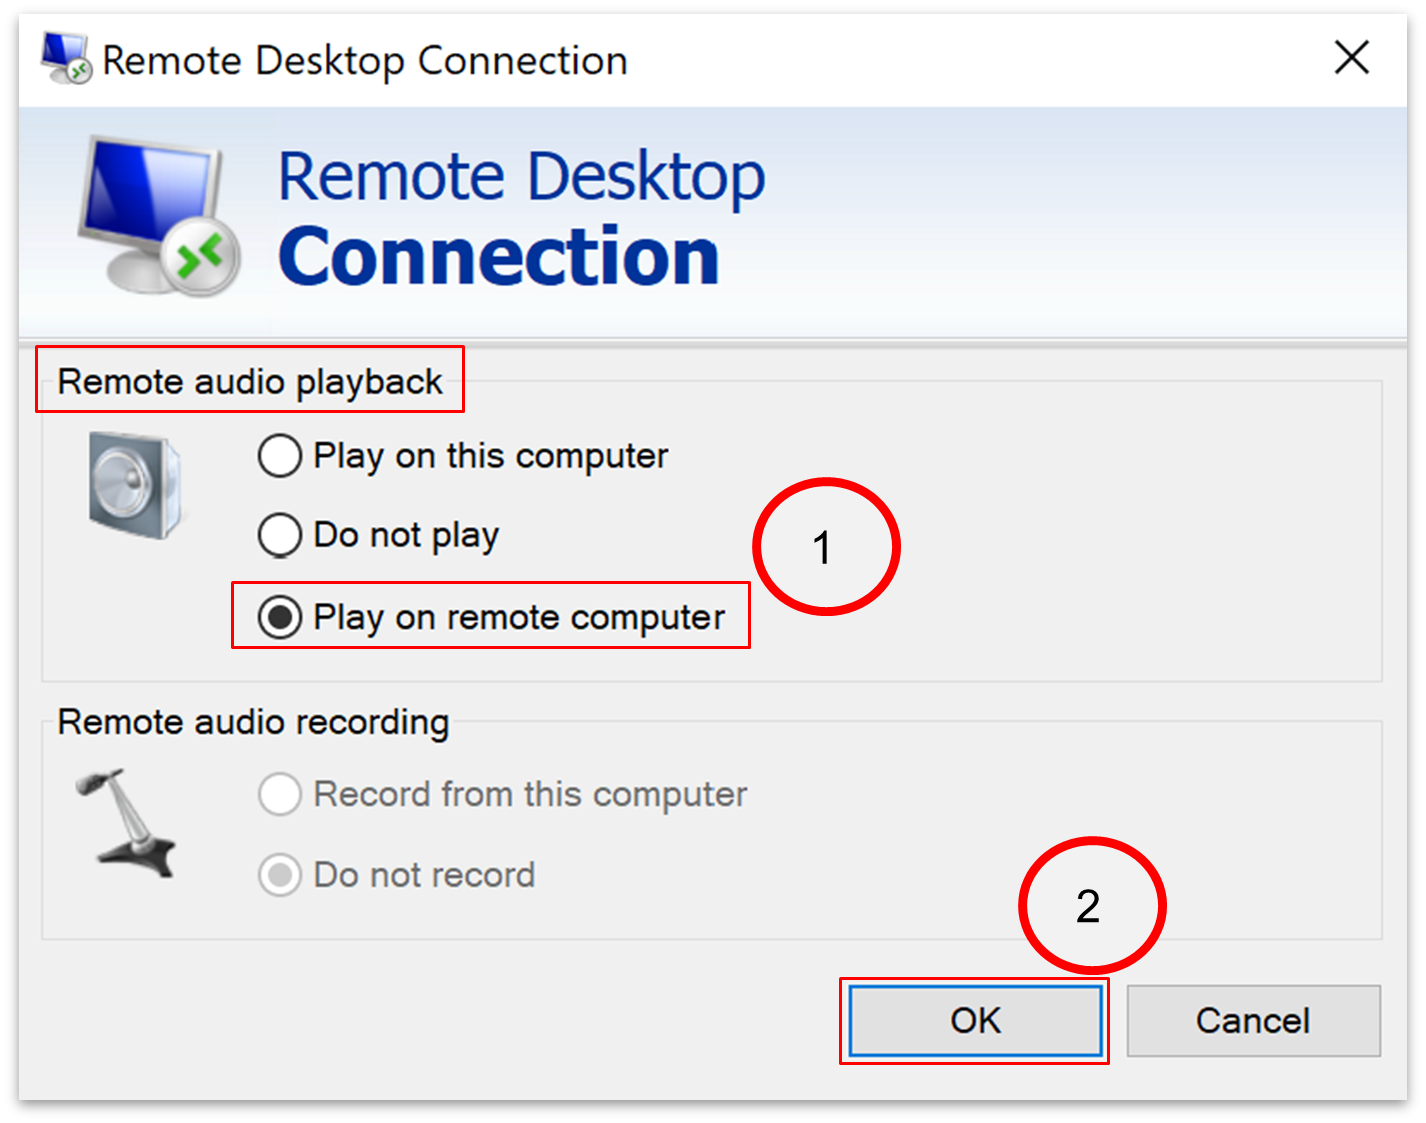Click the green arrows badge on banner logo

pos(202,259)
